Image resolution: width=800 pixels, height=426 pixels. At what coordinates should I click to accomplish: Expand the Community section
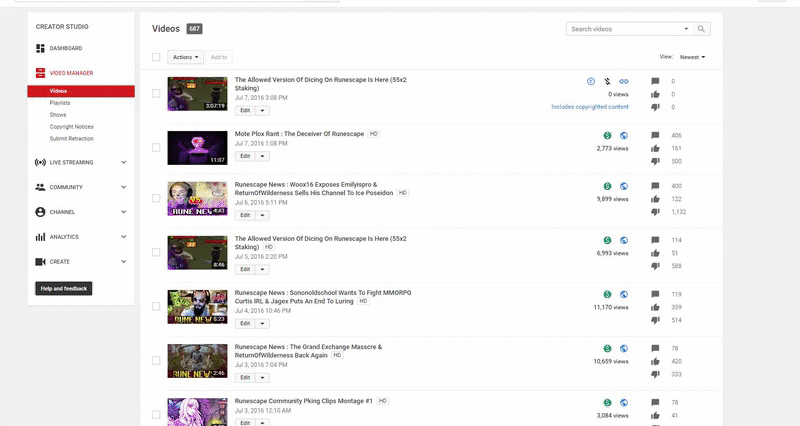pyautogui.click(x=123, y=187)
